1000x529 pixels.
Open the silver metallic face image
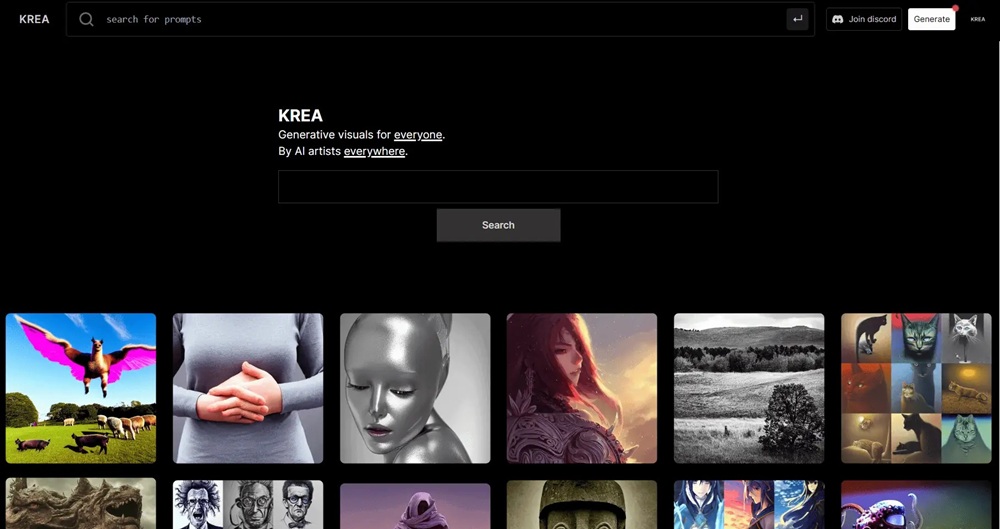click(415, 388)
